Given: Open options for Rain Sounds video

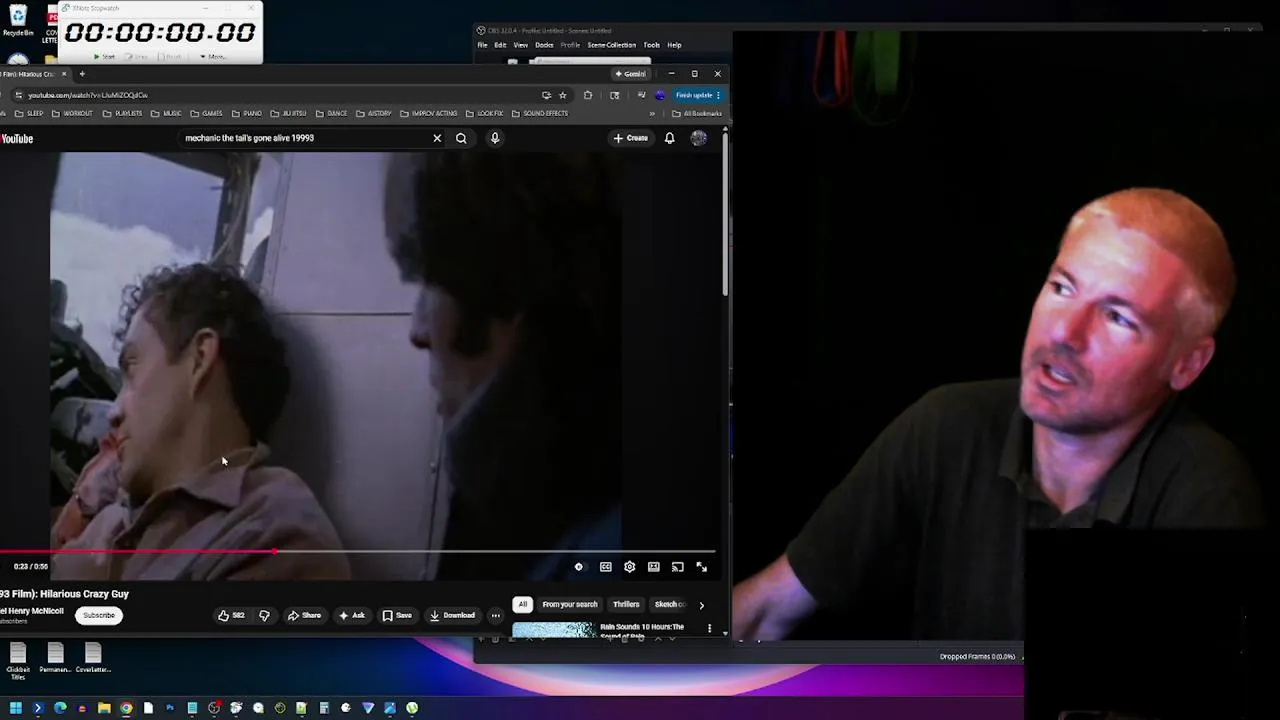Looking at the screenshot, I should [x=709, y=629].
